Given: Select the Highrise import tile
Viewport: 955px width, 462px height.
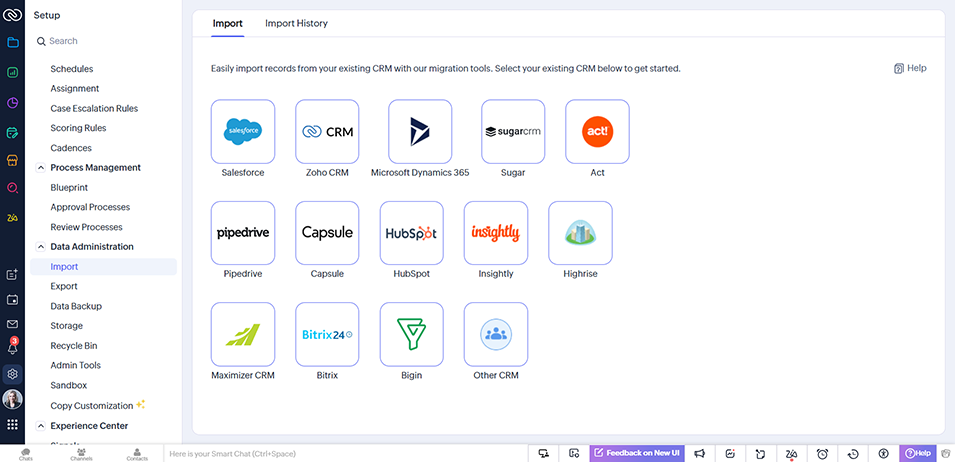Looking at the screenshot, I should (x=580, y=233).
